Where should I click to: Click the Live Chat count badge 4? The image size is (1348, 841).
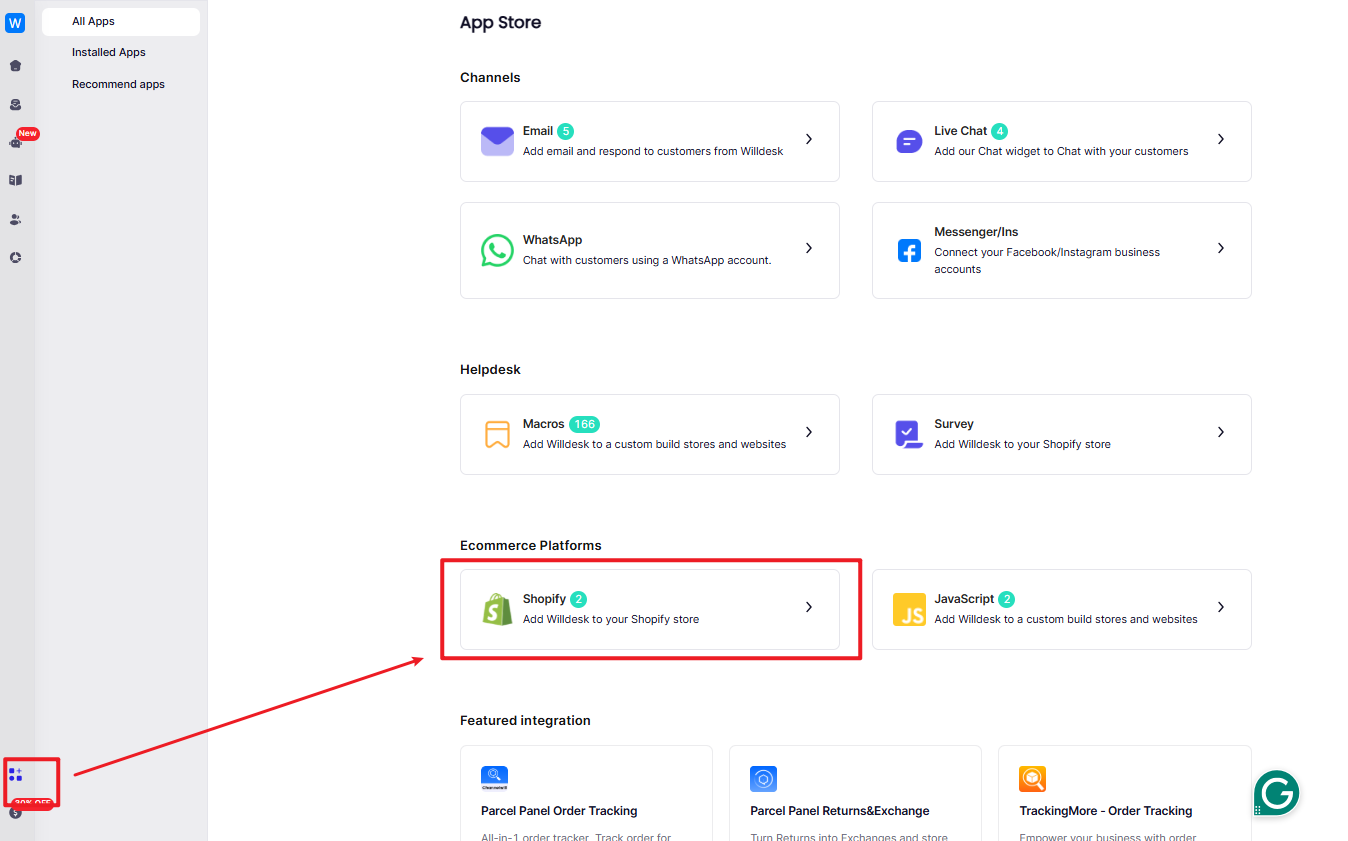coord(1000,131)
